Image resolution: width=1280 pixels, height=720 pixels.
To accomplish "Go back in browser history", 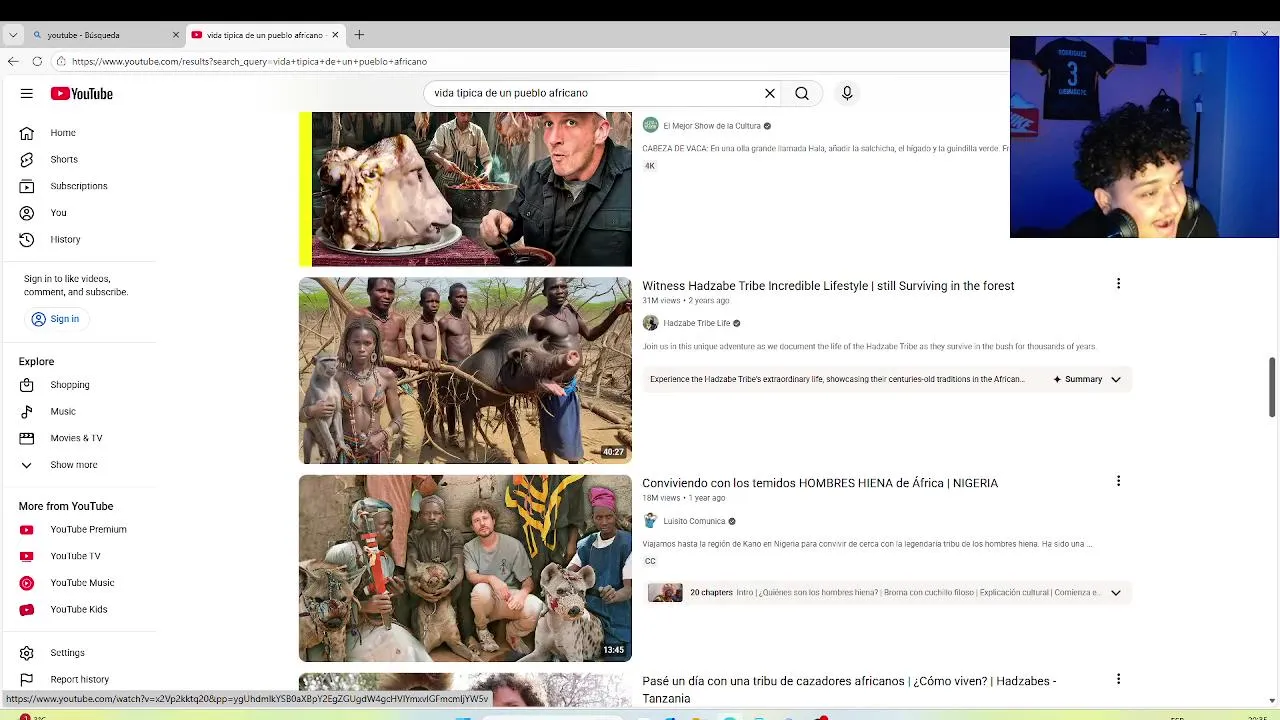I will (x=13, y=61).
